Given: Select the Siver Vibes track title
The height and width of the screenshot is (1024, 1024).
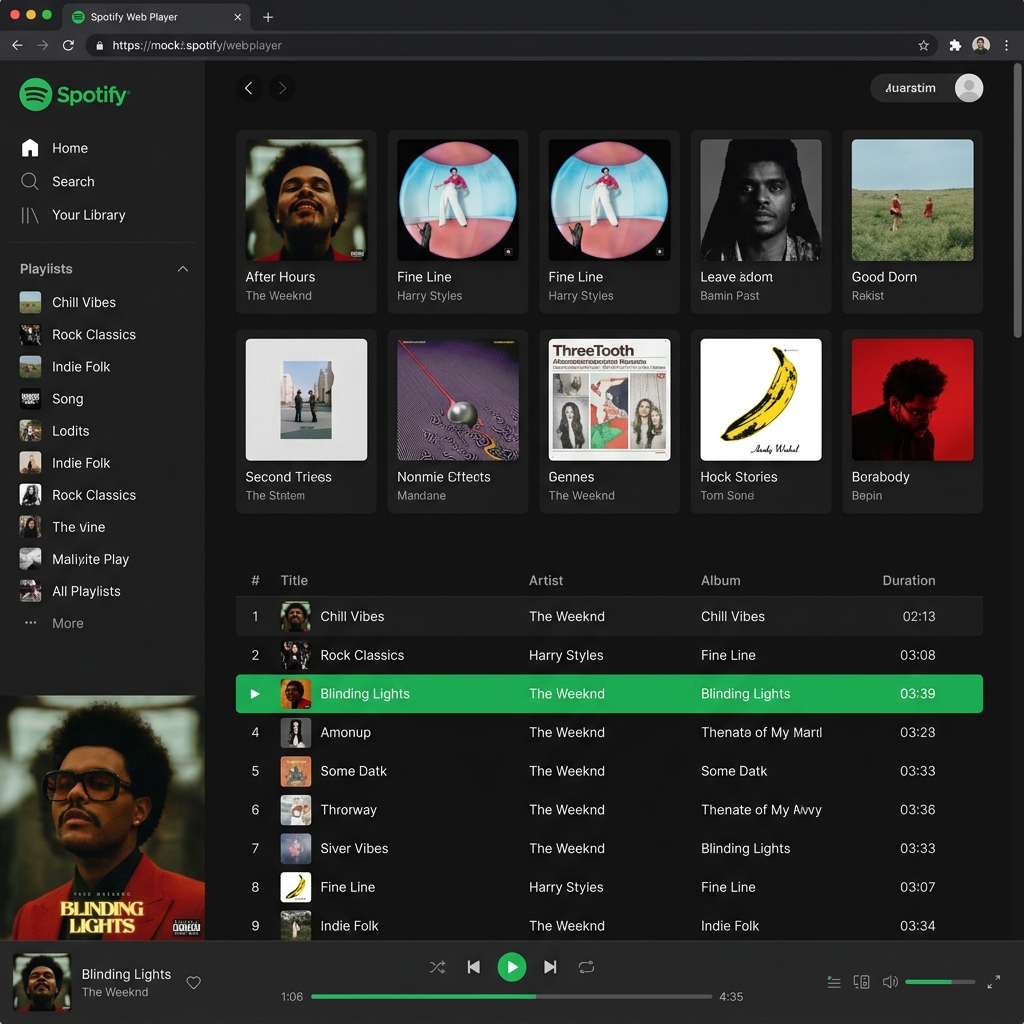Looking at the screenshot, I should click(354, 848).
